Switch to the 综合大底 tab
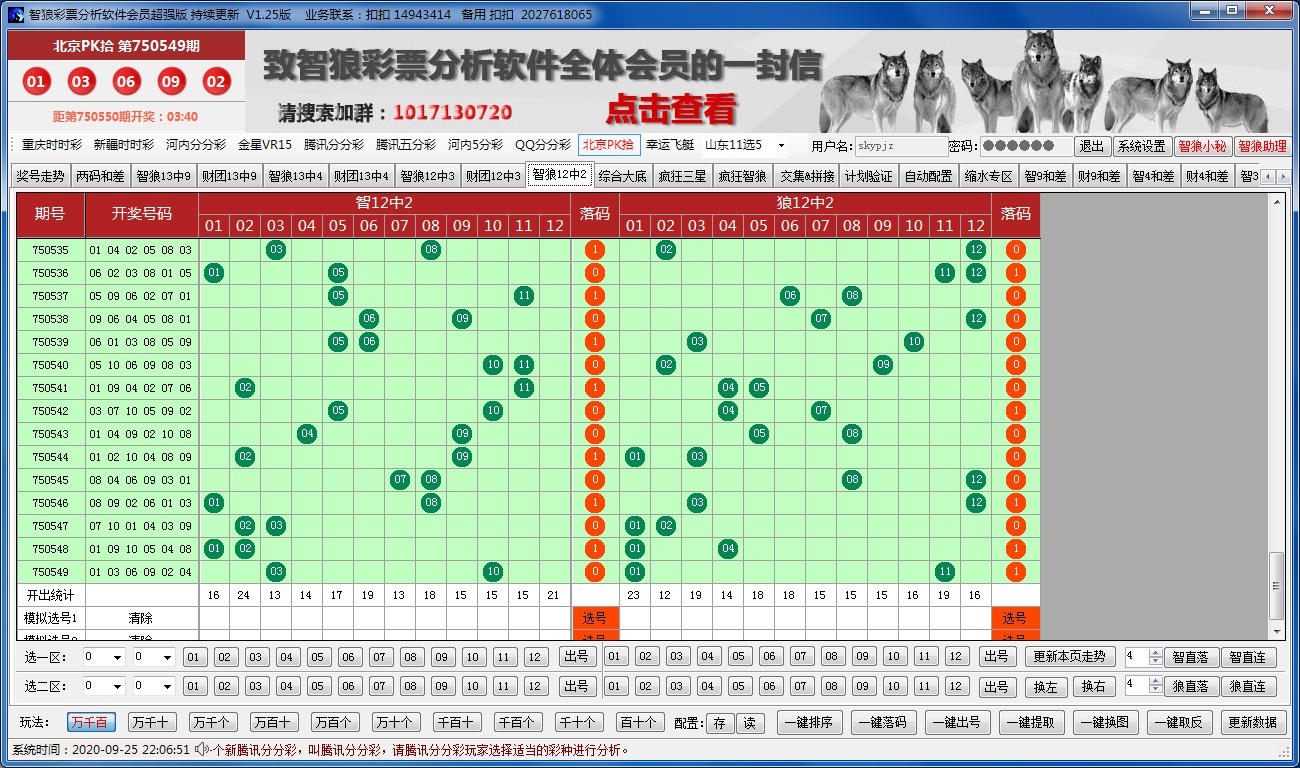This screenshot has width=1300, height=768. 622,177
